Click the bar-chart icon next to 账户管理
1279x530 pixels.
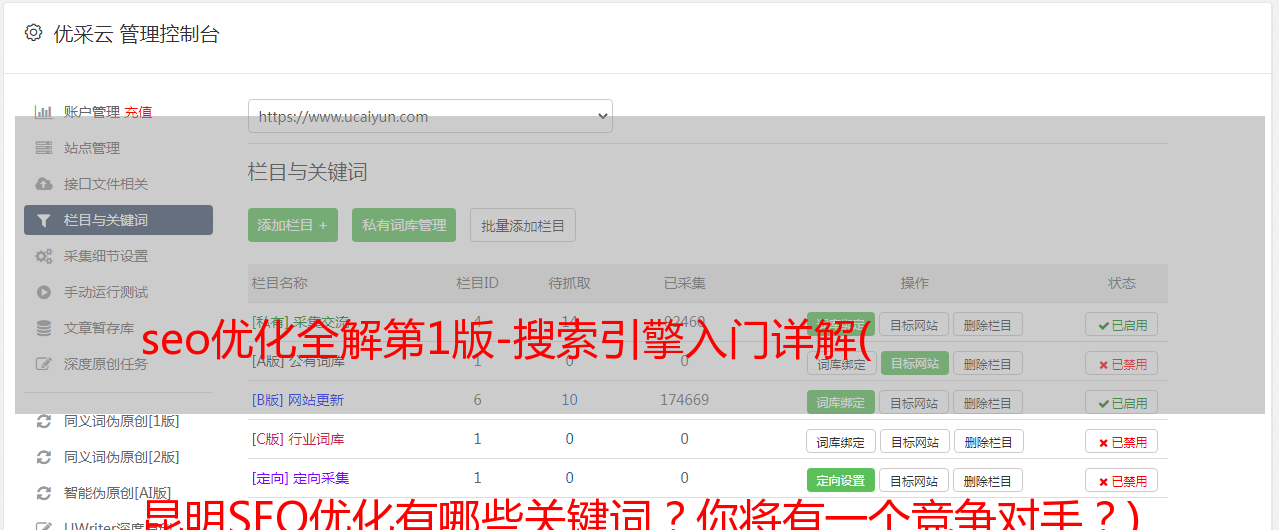click(x=43, y=112)
